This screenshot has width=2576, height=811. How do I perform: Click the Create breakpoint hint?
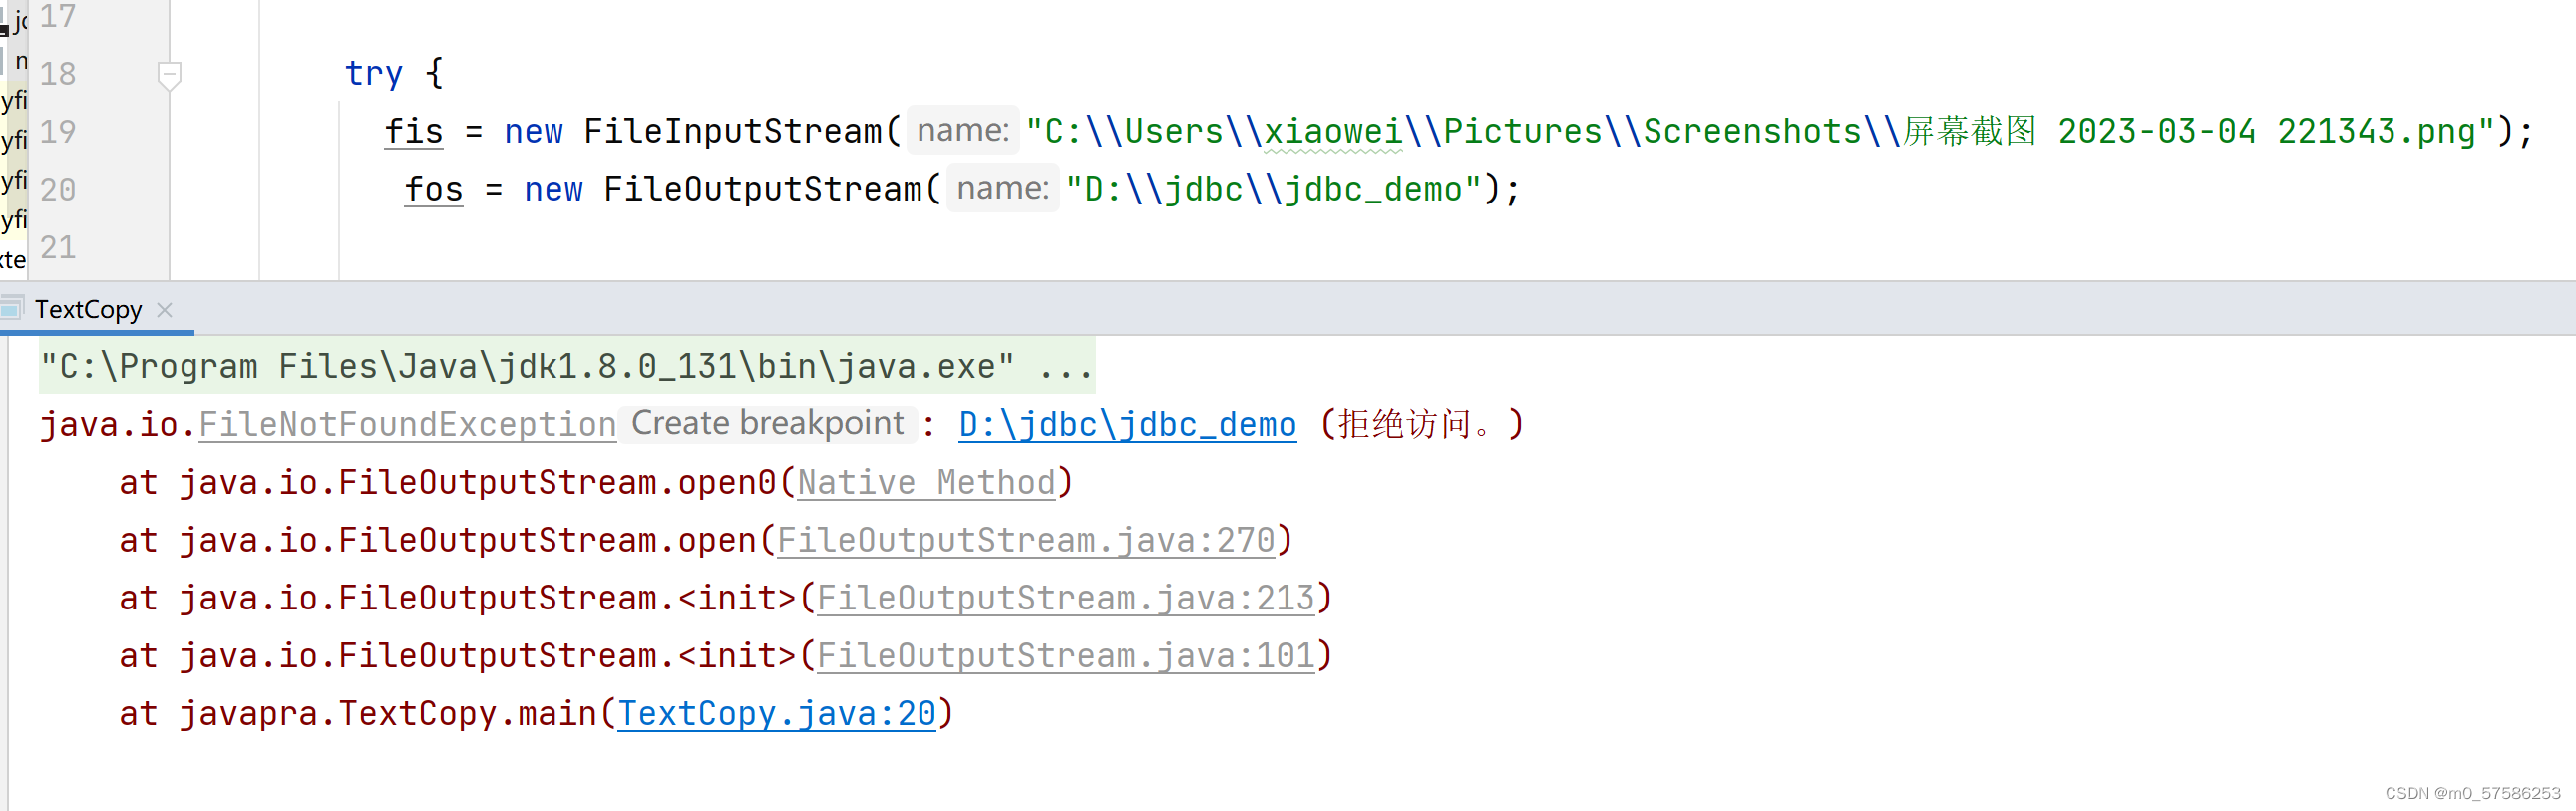768,423
